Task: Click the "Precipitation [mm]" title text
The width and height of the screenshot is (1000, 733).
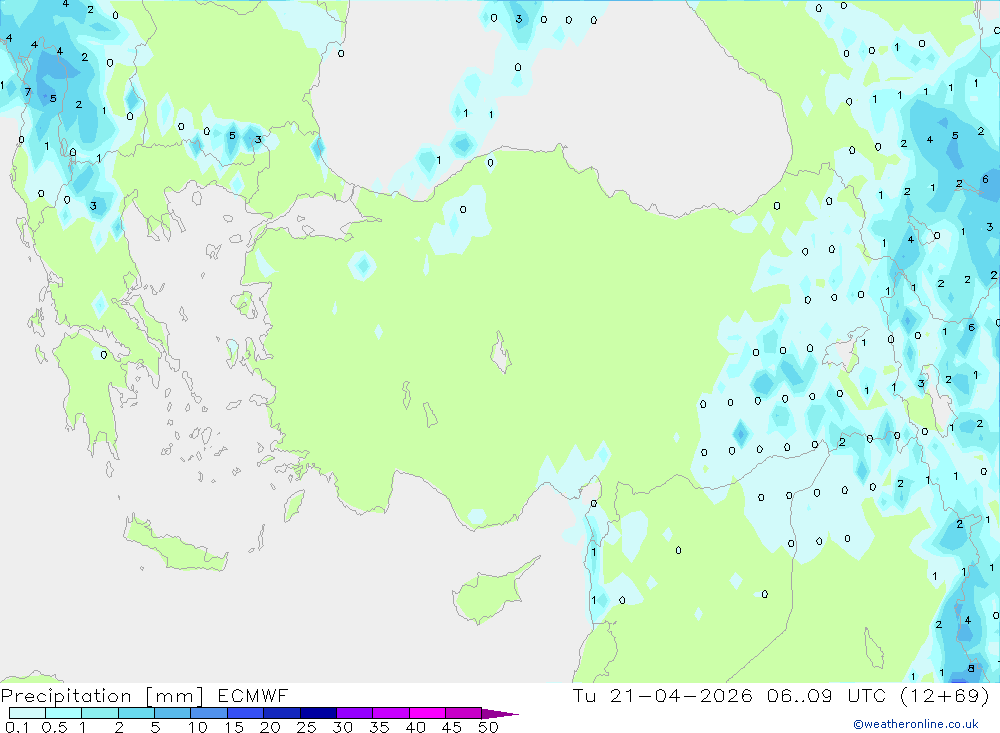Action: [102, 696]
